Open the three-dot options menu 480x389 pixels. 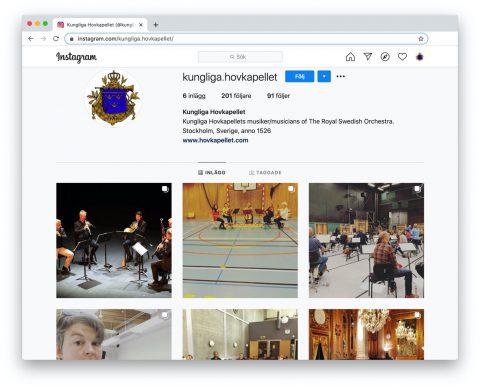point(341,76)
